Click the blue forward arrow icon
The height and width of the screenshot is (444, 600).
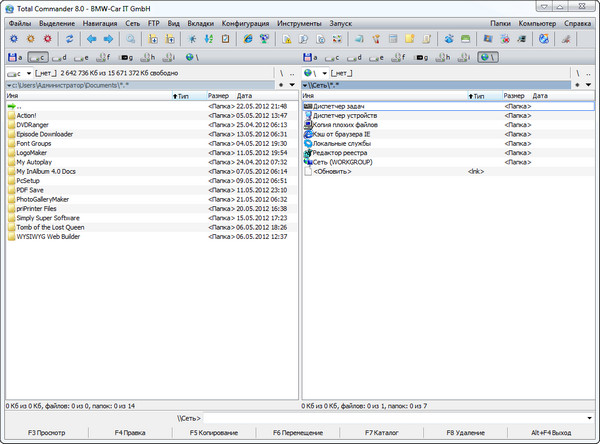coord(110,38)
